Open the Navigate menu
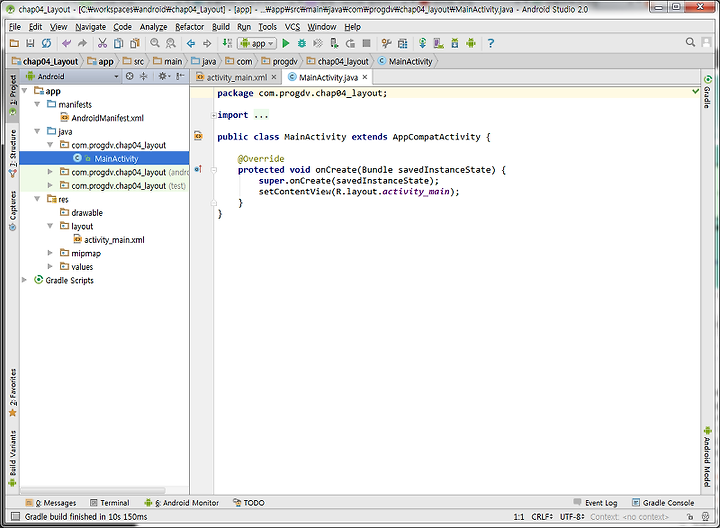 coord(90,27)
